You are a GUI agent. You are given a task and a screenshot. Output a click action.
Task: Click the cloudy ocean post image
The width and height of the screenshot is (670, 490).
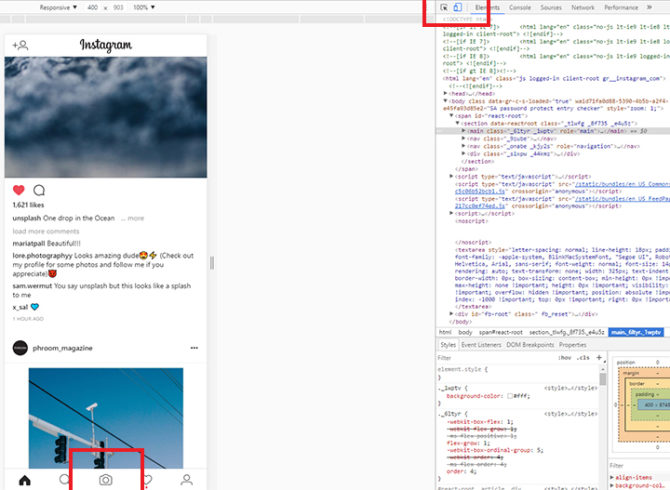[x=106, y=117]
